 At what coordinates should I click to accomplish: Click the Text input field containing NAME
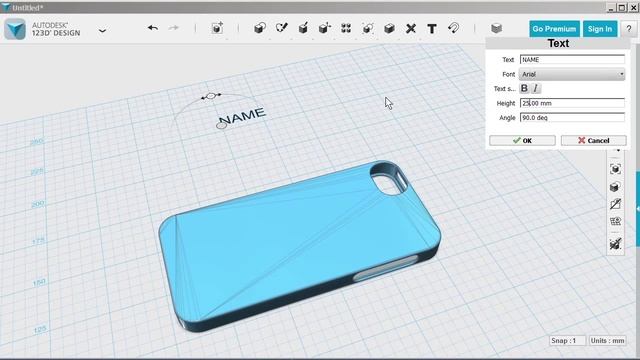(572, 60)
